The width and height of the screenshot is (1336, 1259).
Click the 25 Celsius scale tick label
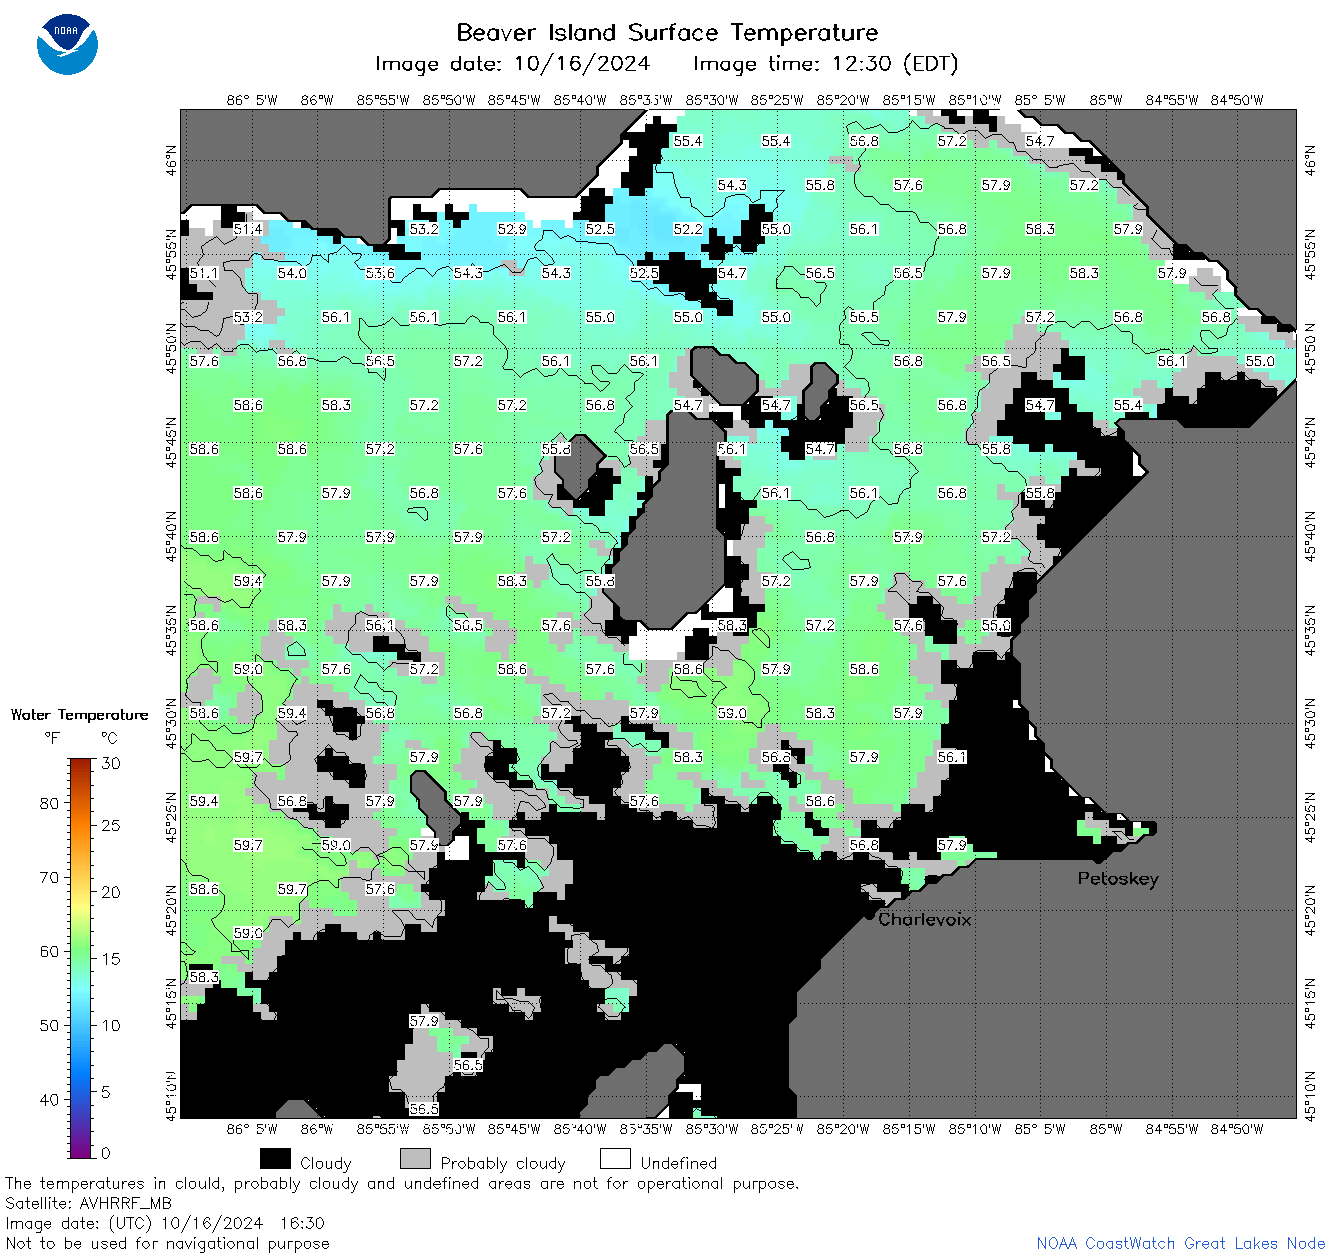[x=110, y=826]
